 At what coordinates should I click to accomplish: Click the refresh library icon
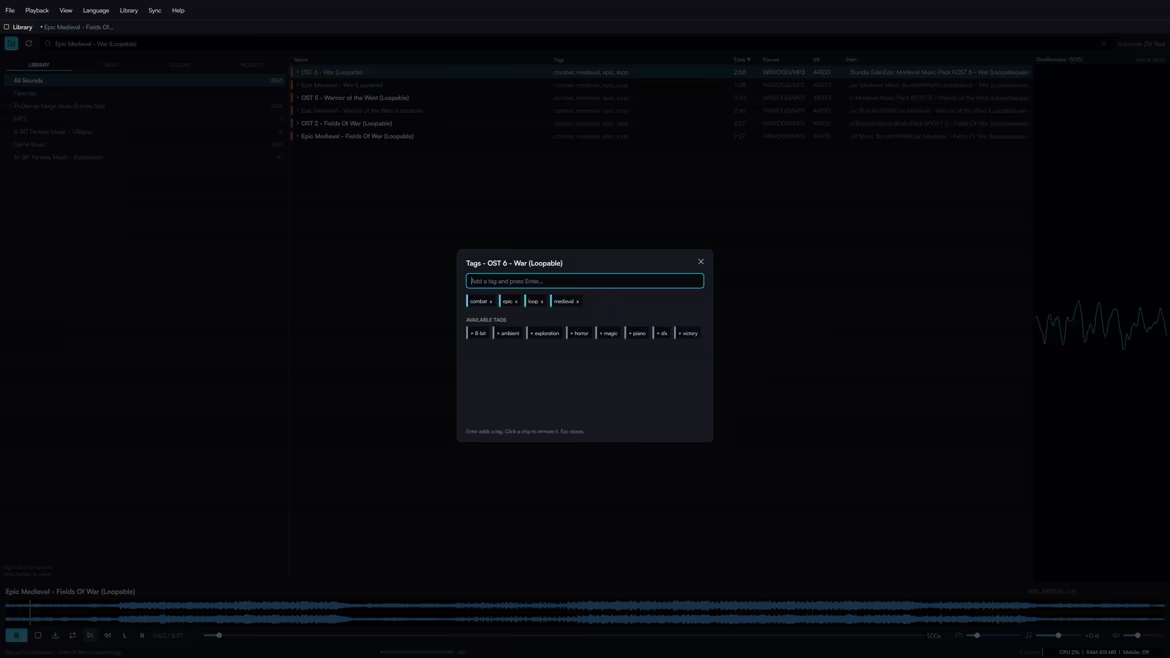click(x=29, y=43)
